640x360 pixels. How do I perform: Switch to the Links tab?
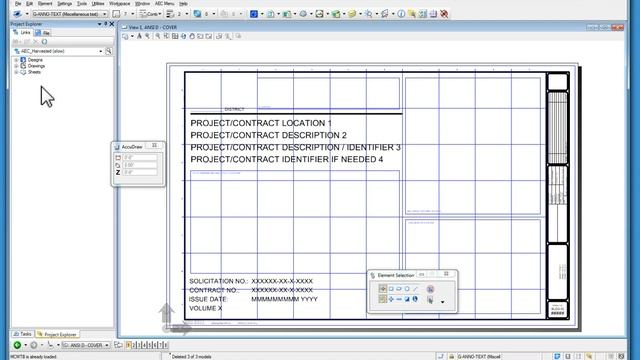tap(22, 32)
